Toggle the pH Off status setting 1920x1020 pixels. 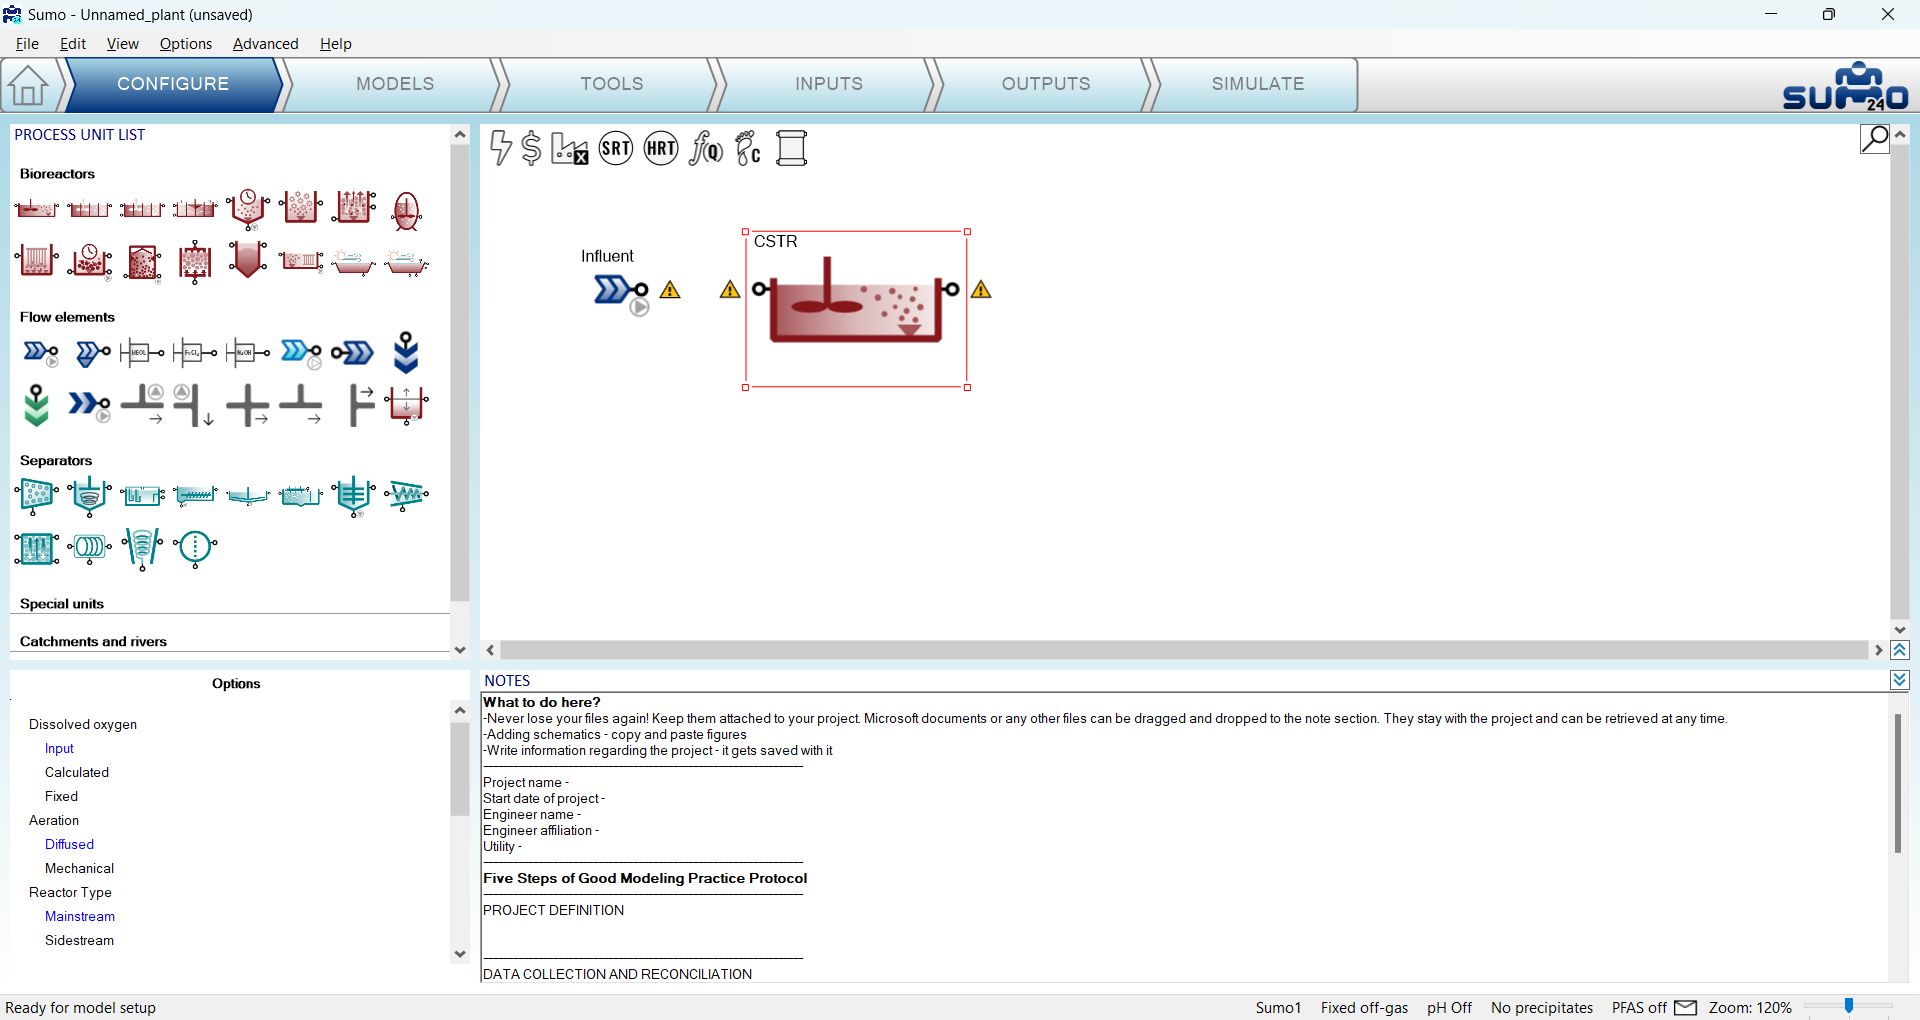click(1449, 1008)
